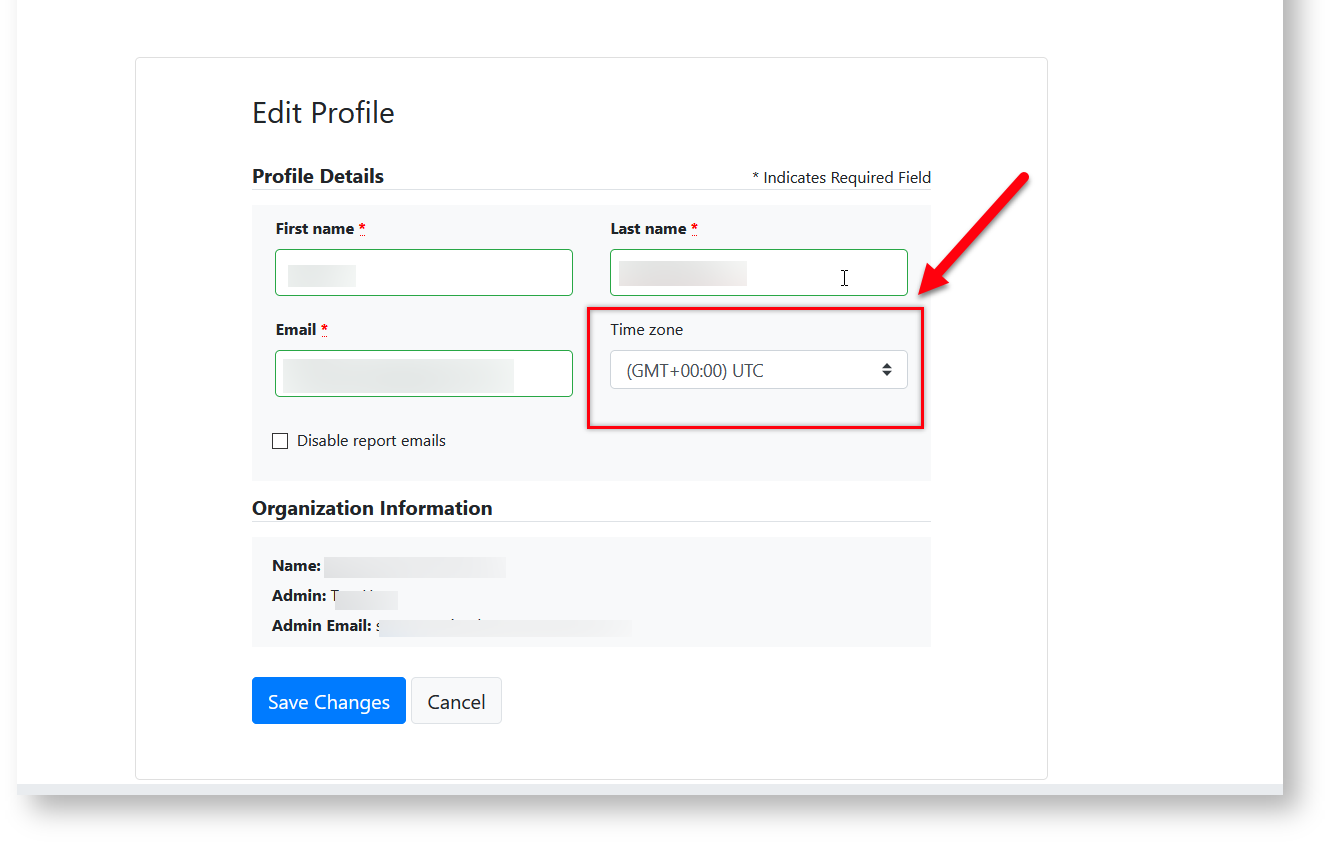
Task: Click the Save Changes button
Action: click(x=328, y=700)
